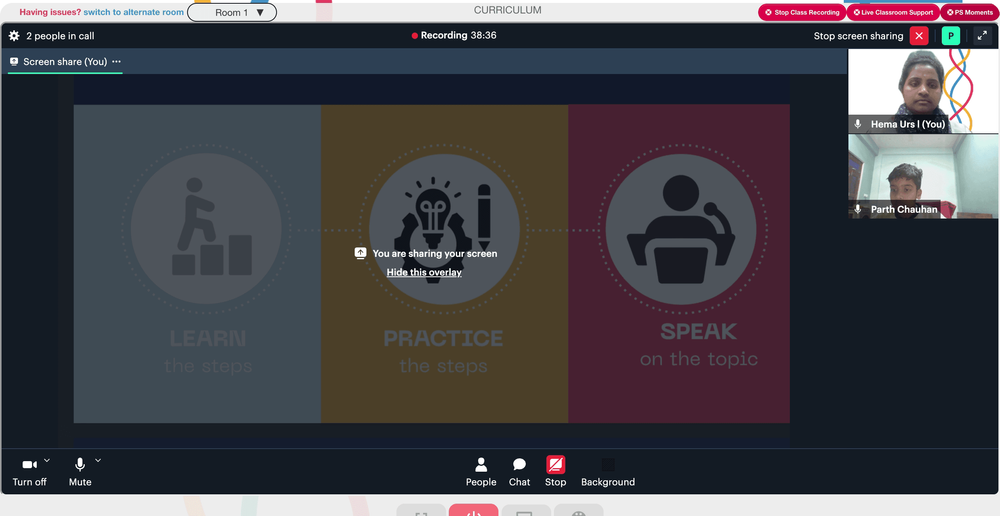Open the Chat panel
The image size is (1000, 516).
(519, 471)
